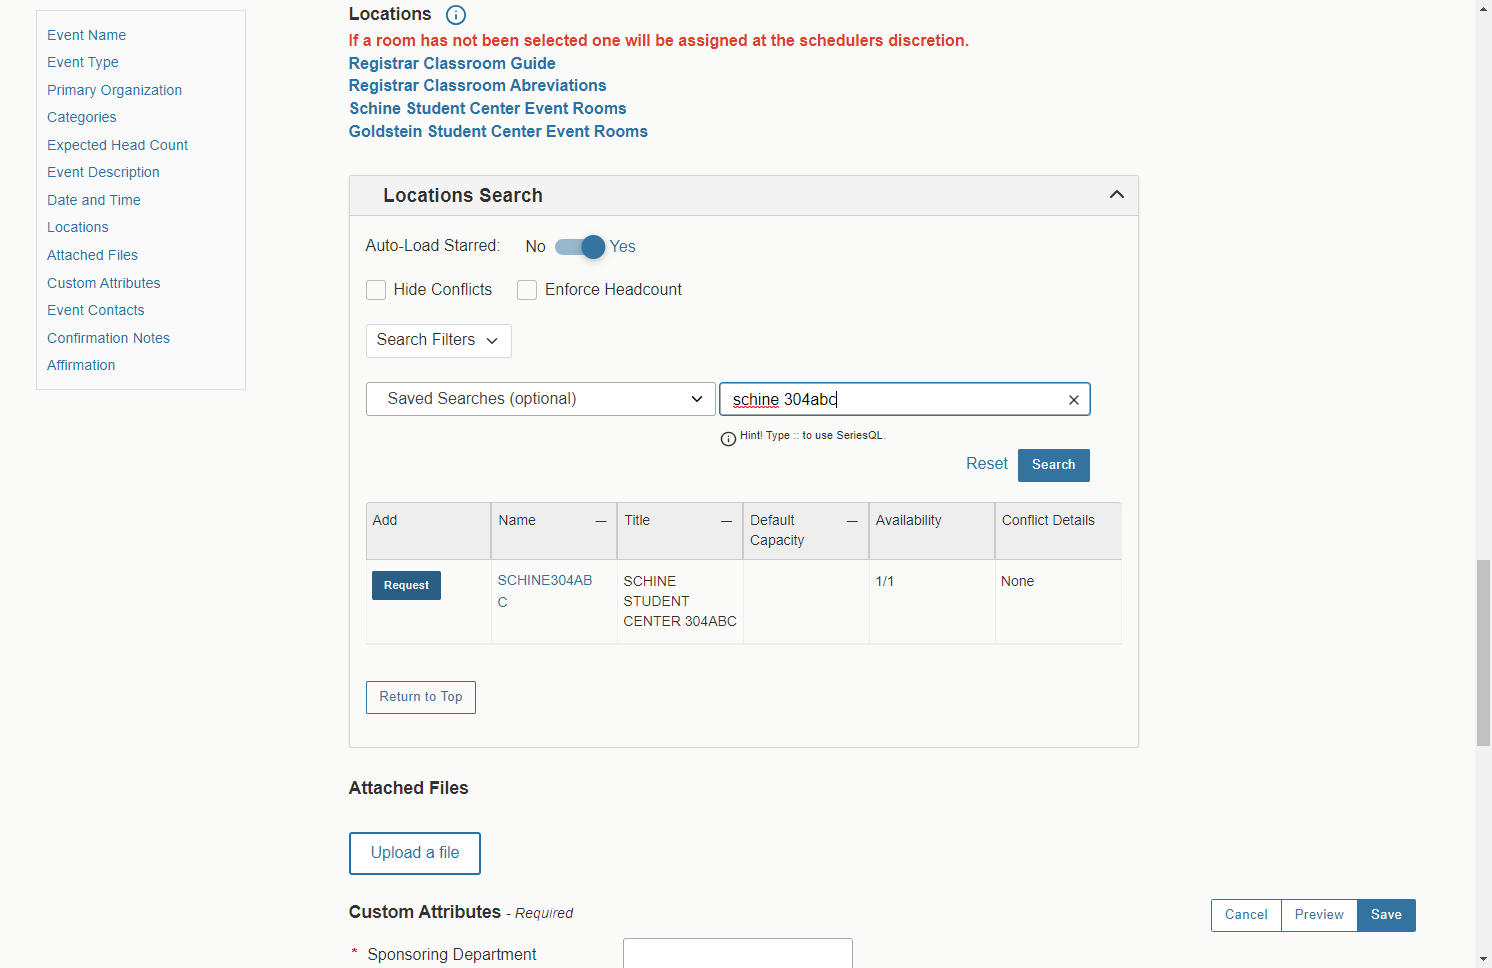Click the Preview button

[1319, 915]
